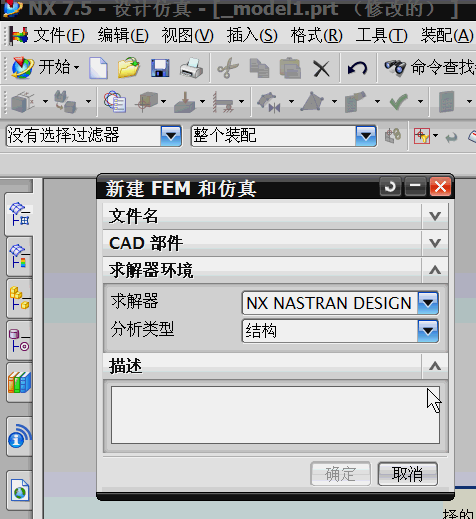The image size is (476, 519).
Task: Open the blue info broadcast sidebar tab
Action: click(x=20, y=436)
